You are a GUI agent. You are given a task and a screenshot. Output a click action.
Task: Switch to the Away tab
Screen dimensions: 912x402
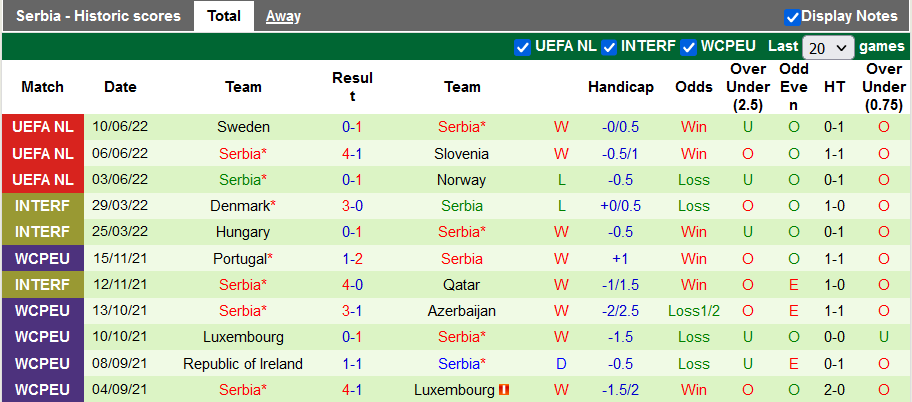(283, 16)
